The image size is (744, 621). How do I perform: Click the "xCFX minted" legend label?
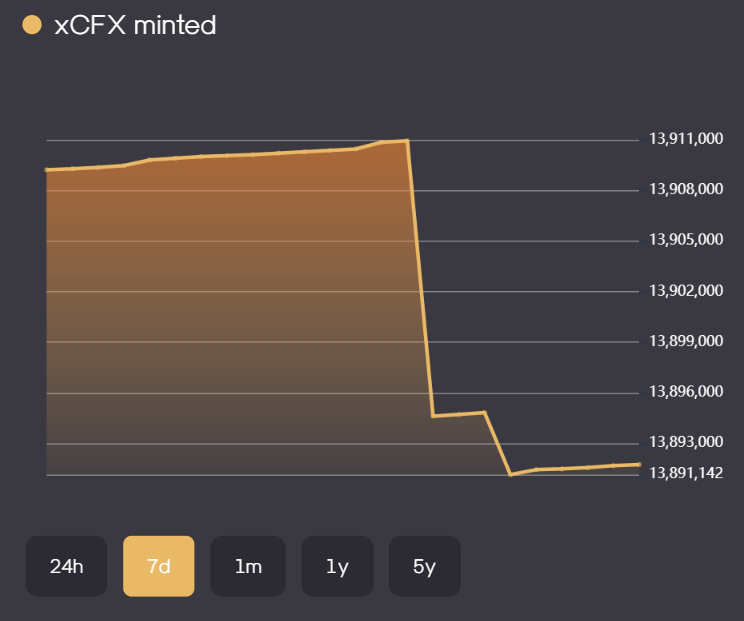coord(135,25)
